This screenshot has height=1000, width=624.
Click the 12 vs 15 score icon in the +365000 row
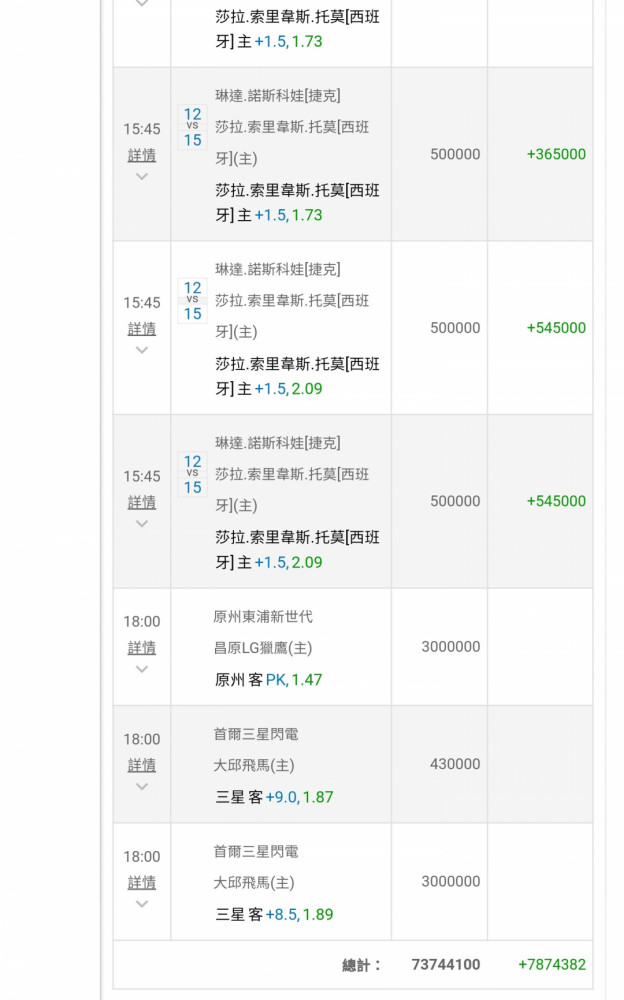(x=192, y=127)
